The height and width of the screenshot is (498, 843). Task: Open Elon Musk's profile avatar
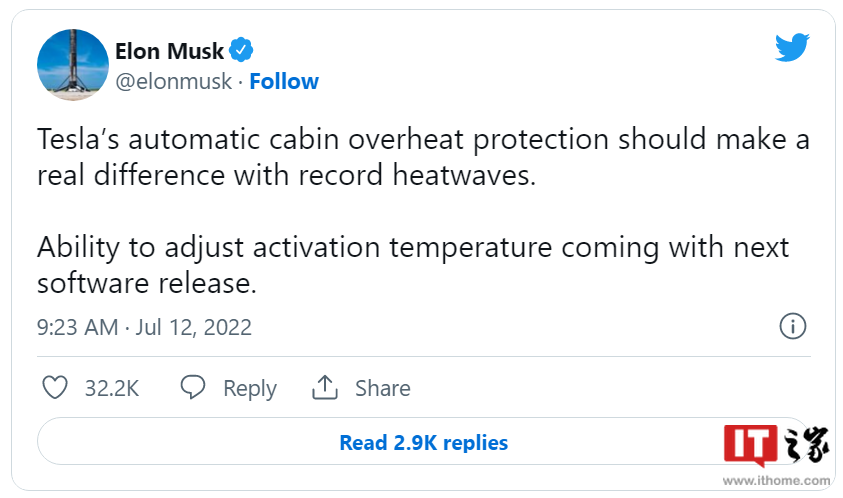click(73, 65)
